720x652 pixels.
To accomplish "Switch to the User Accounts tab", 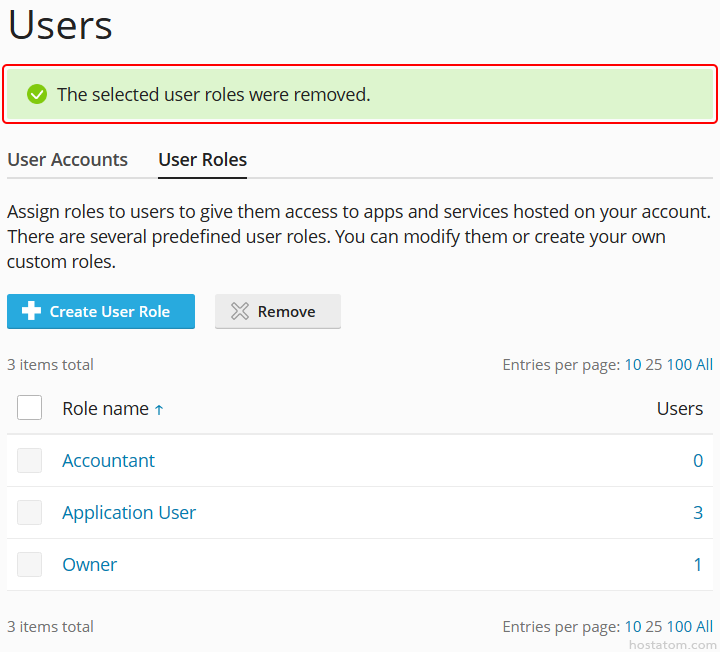I will point(67,159).
